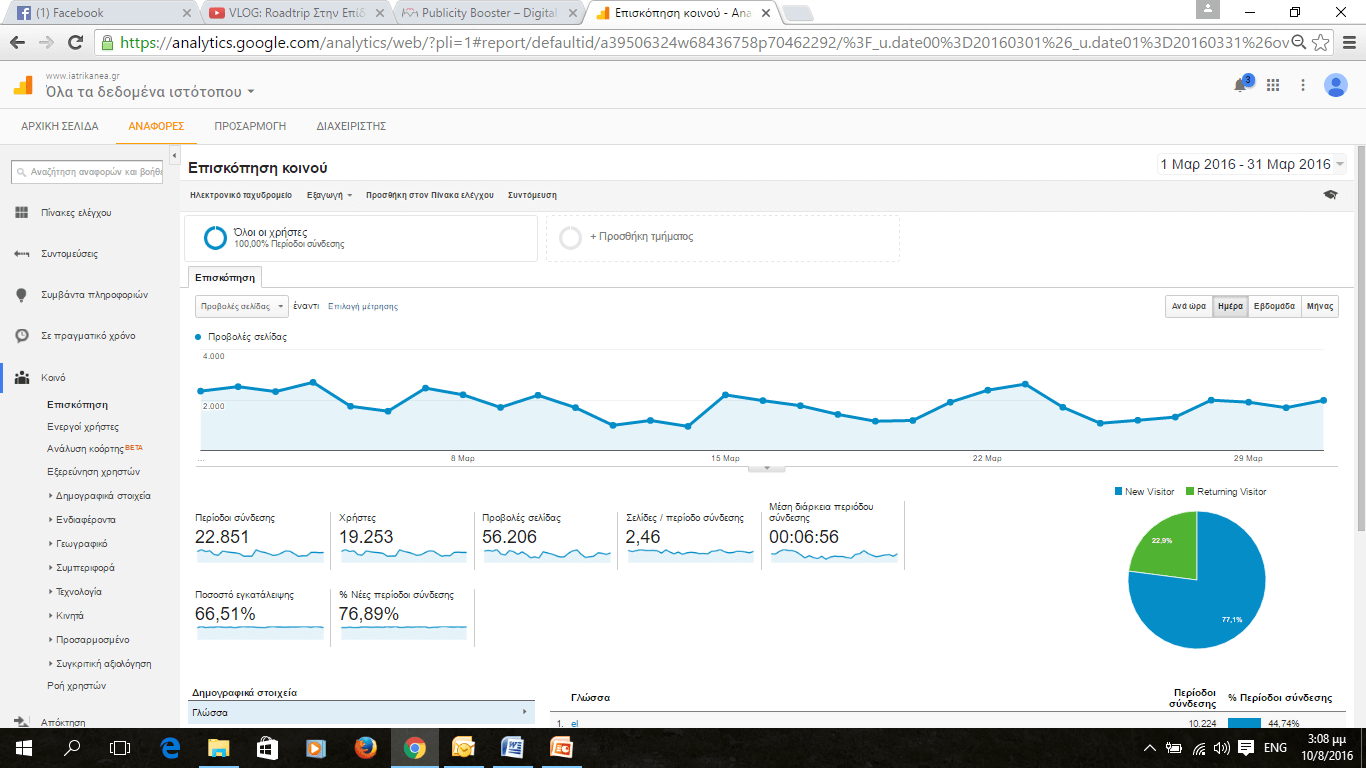Viewport: 1366px width, 768px height.
Task: Open the Όλα τα δεδομένα ιστότοπου view selector
Action: 150,92
